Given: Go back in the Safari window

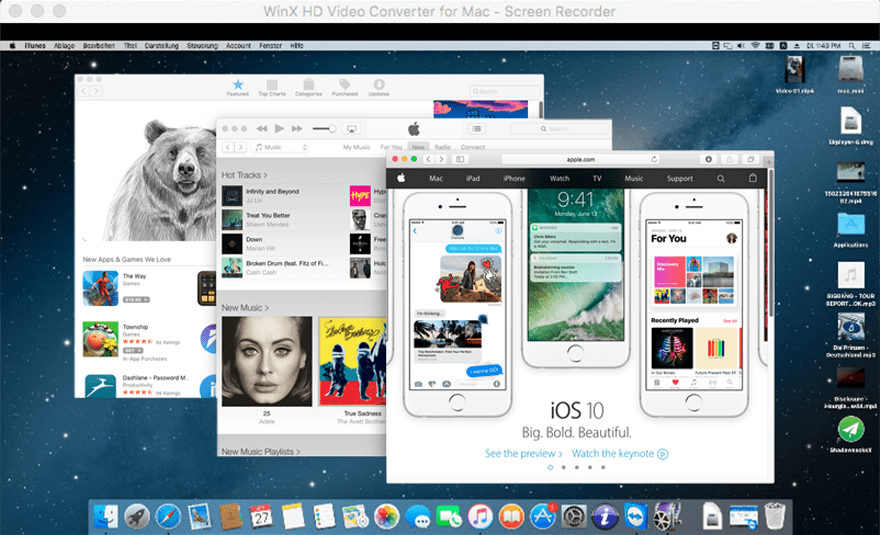Looking at the screenshot, I should click(x=428, y=159).
